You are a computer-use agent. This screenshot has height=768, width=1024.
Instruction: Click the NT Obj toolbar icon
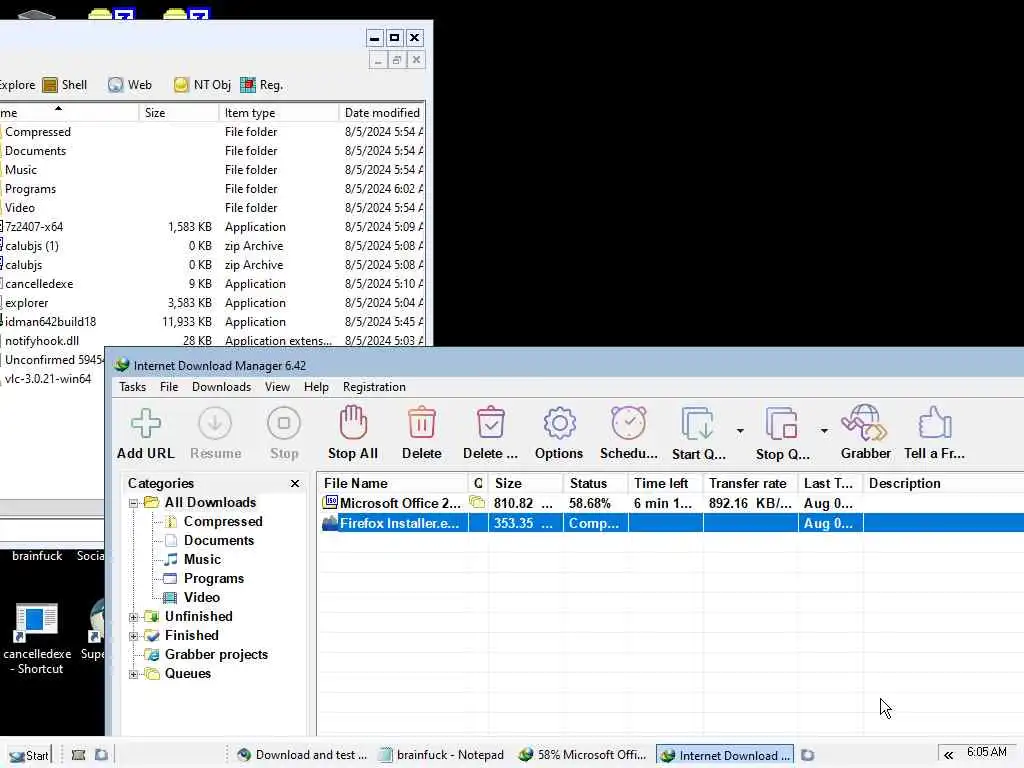[202, 85]
